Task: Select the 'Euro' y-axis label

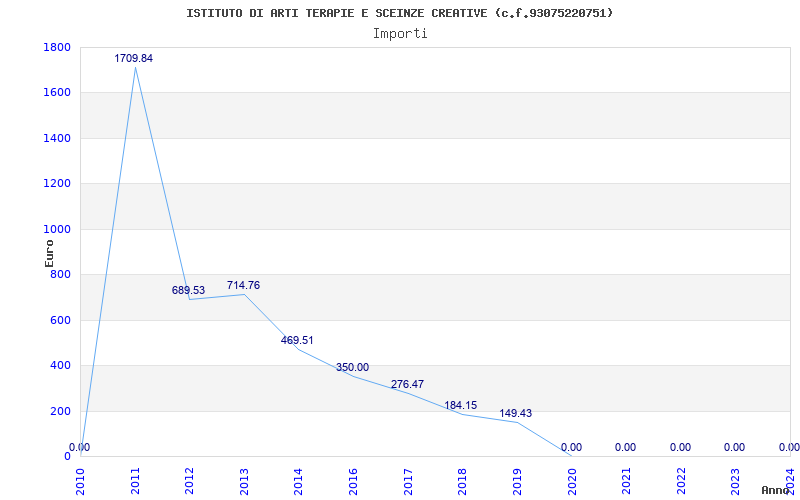Action: 49,253
